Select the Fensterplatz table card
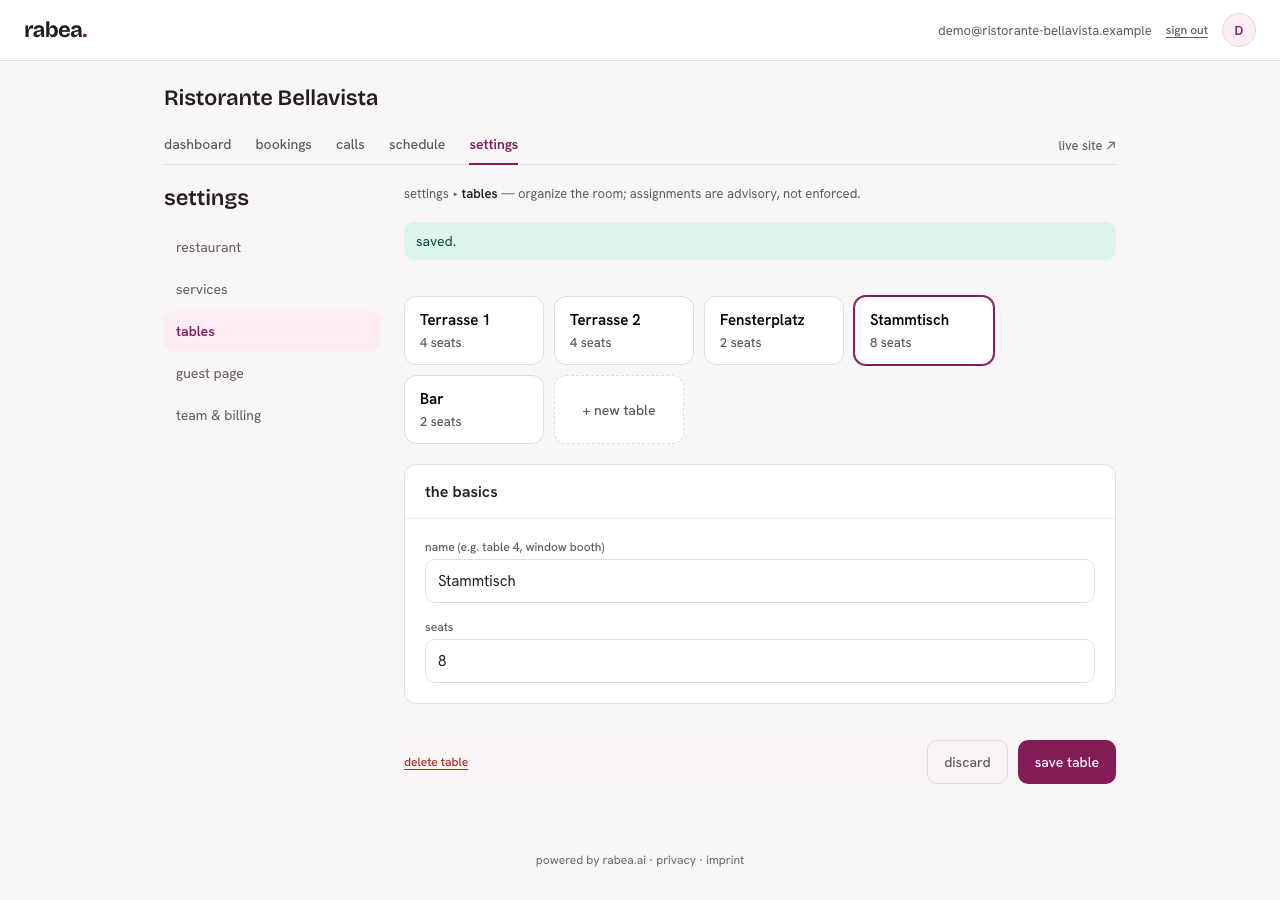 coord(774,330)
